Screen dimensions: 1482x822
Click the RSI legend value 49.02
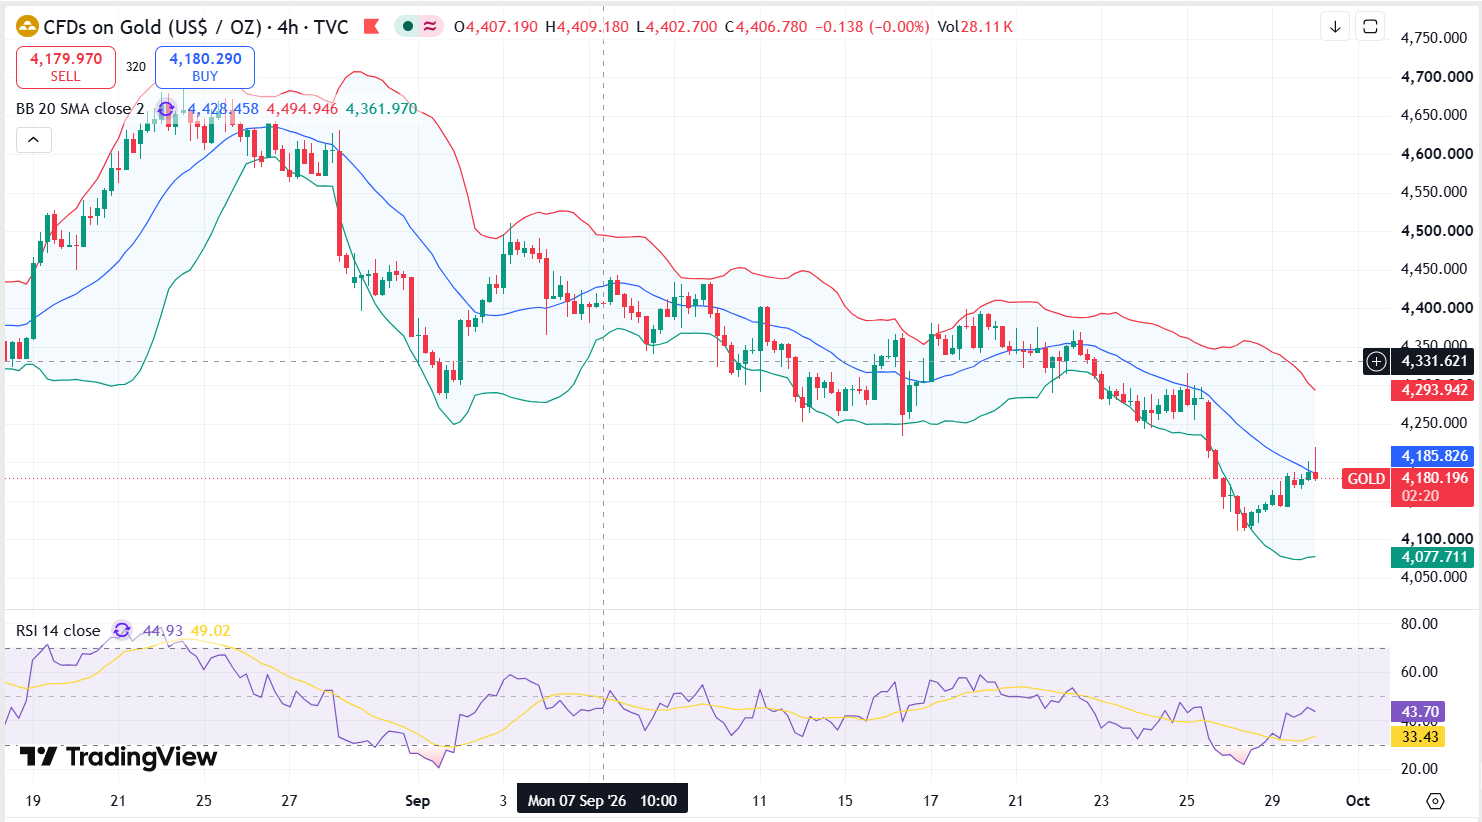(x=210, y=631)
